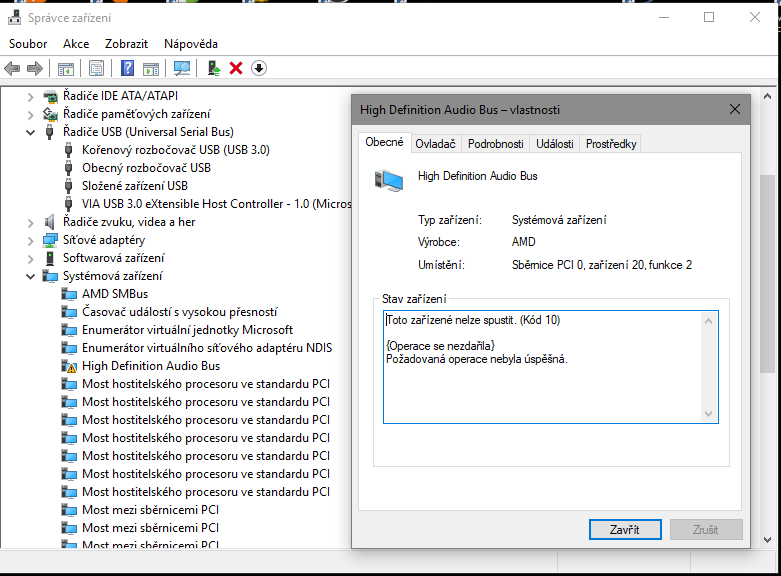Select Časovač událostí s vysokou přesností

[179, 312]
